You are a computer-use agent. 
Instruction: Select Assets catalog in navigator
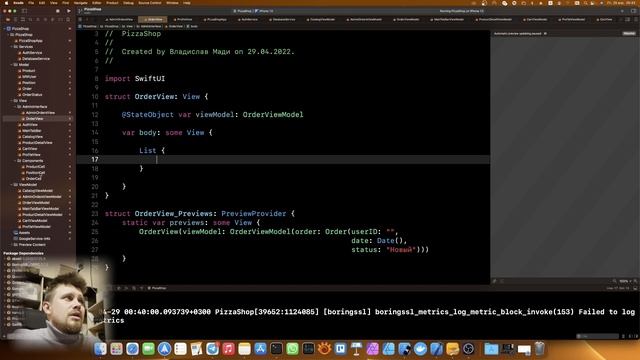point(24,233)
